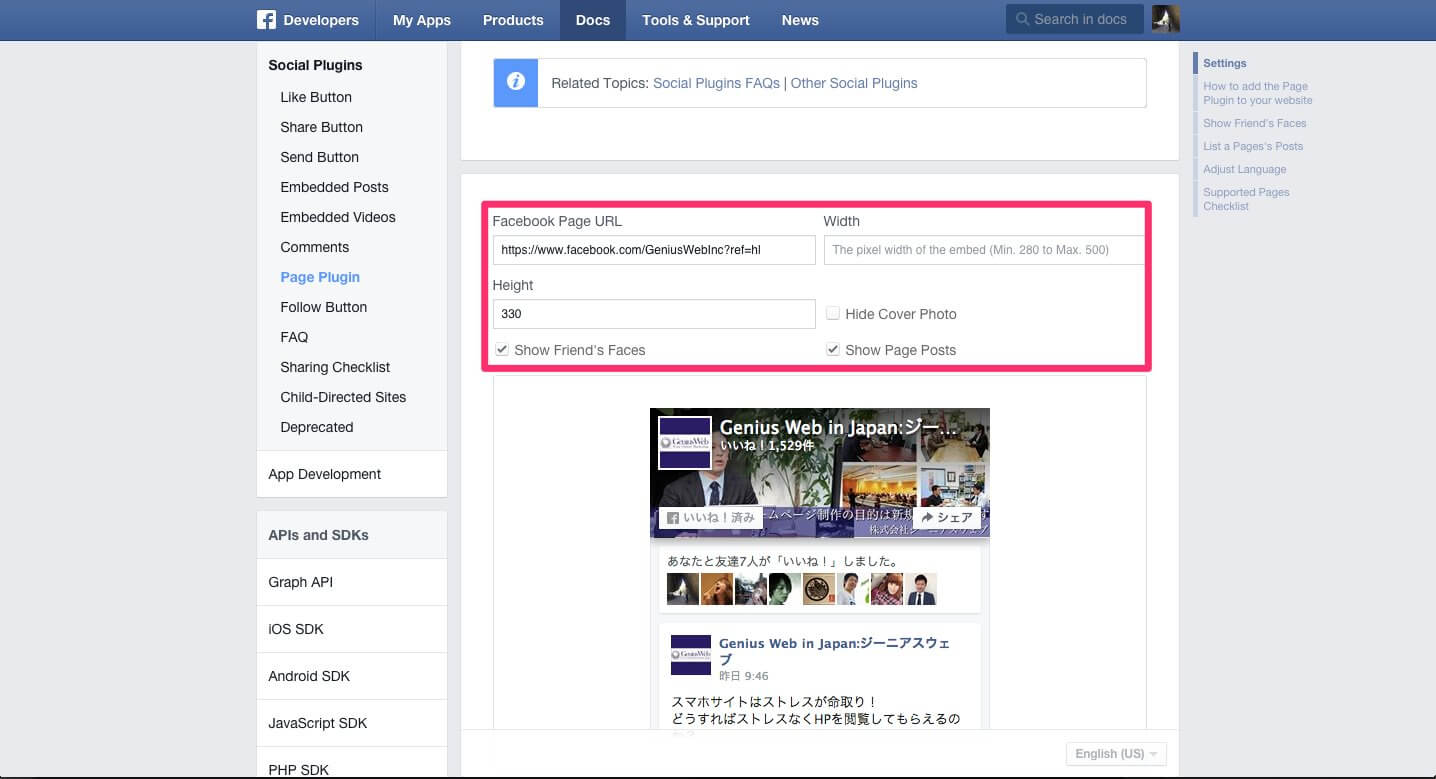
Task: Toggle the Show Page Posts checkbox
Action: click(833, 350)
